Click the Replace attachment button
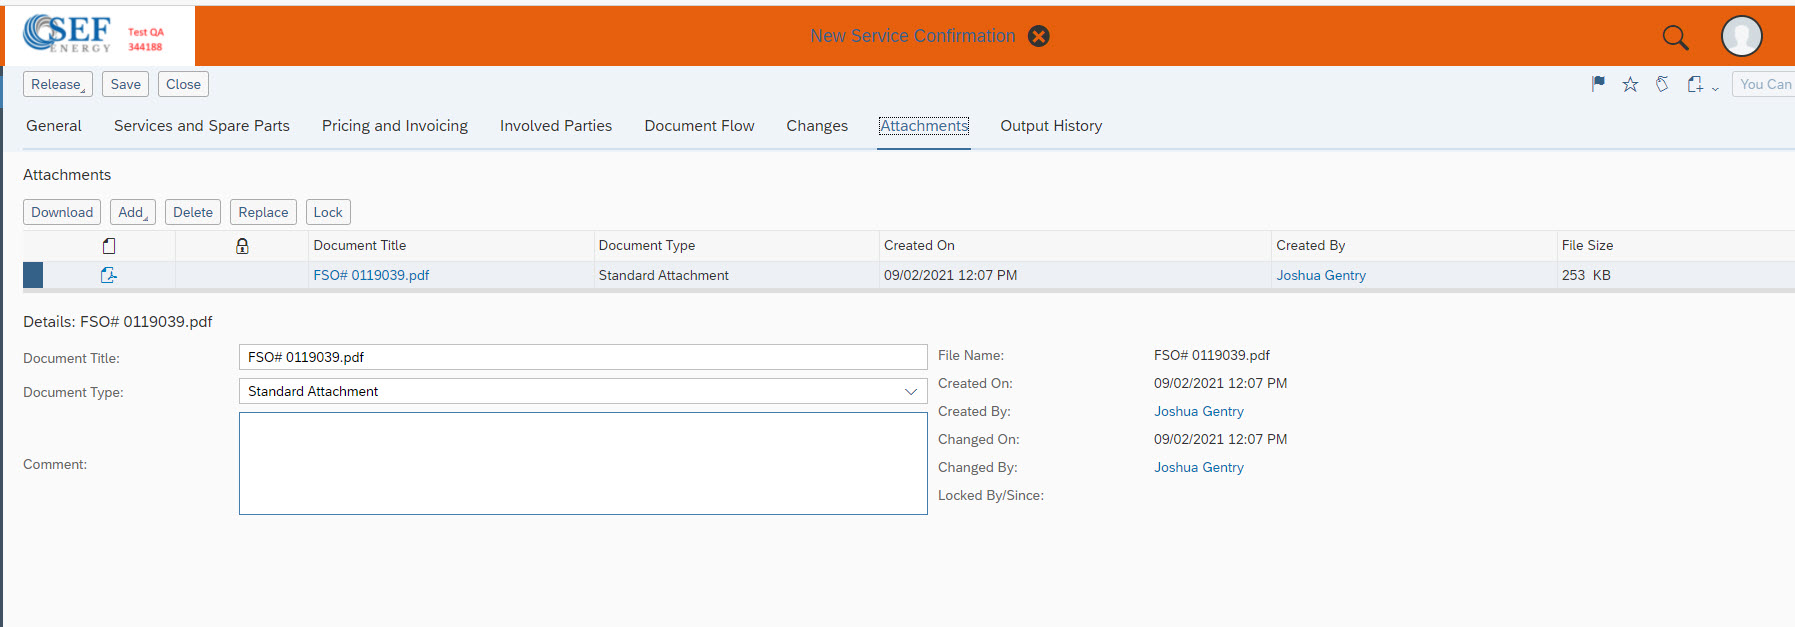This screenshot has width=1795, height=627. (263, 212)
